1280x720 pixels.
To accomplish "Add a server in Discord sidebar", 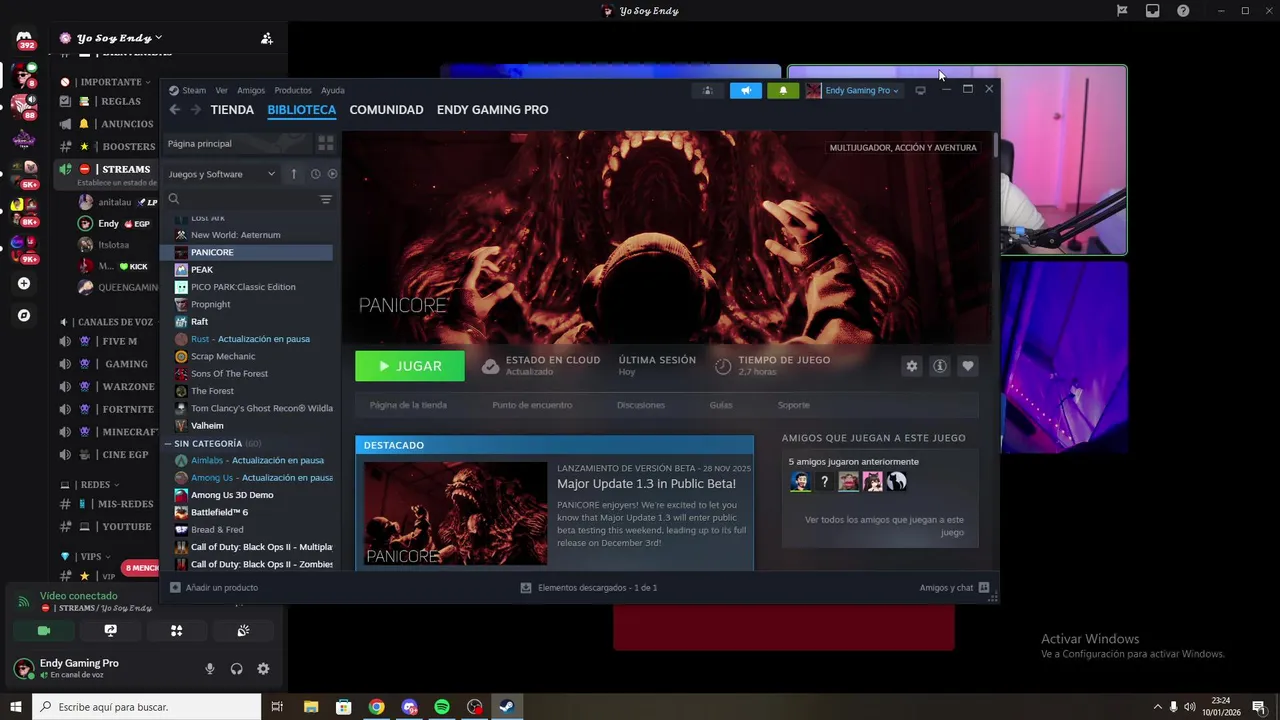I will click(24, 284).
